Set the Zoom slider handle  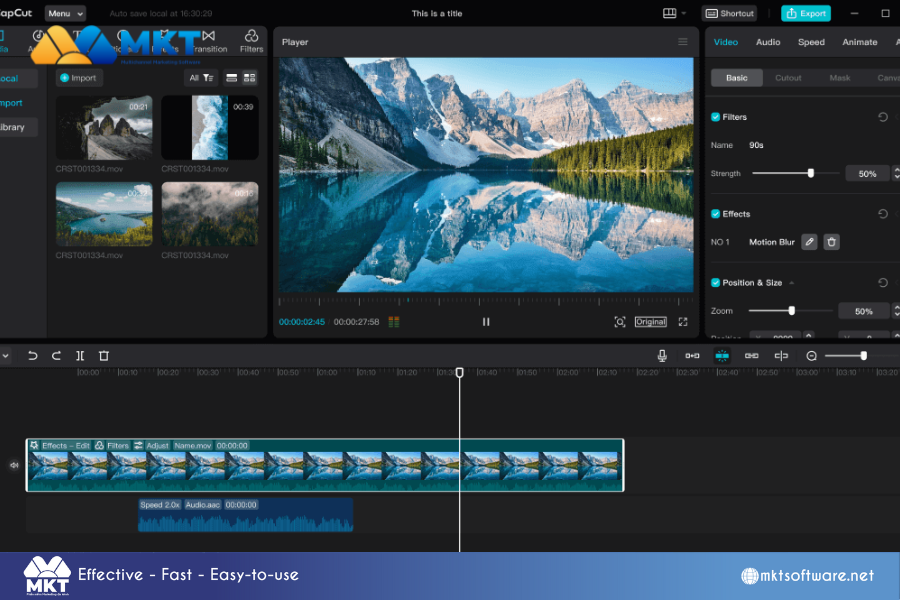coord(792,311)
